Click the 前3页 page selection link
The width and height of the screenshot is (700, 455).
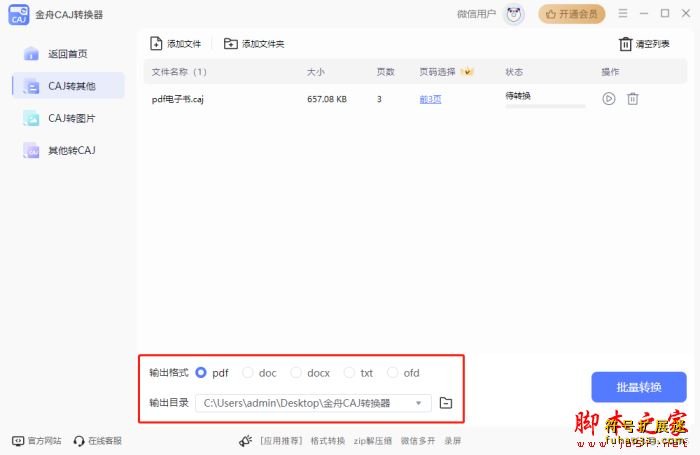[x=430, y=99]
